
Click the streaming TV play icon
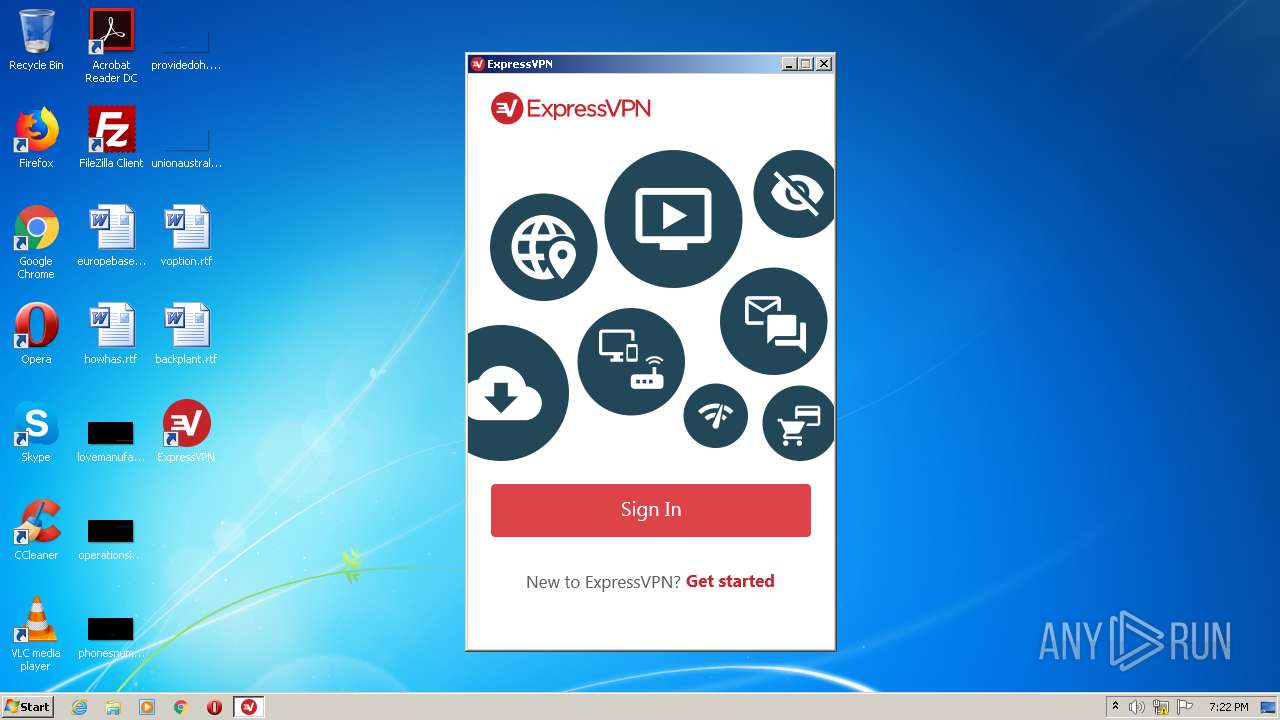pyautogui.click(x=673, y=219)
